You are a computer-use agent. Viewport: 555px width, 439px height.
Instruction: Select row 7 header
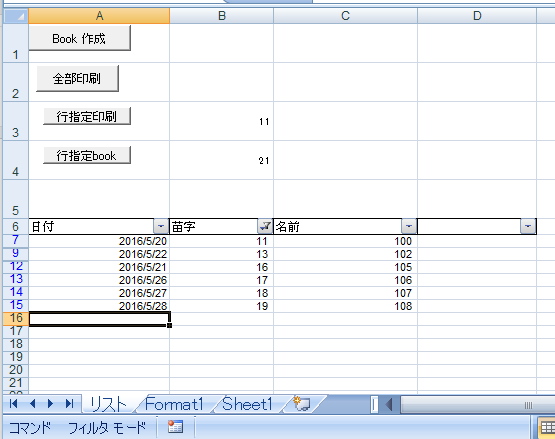click(16, 241)
